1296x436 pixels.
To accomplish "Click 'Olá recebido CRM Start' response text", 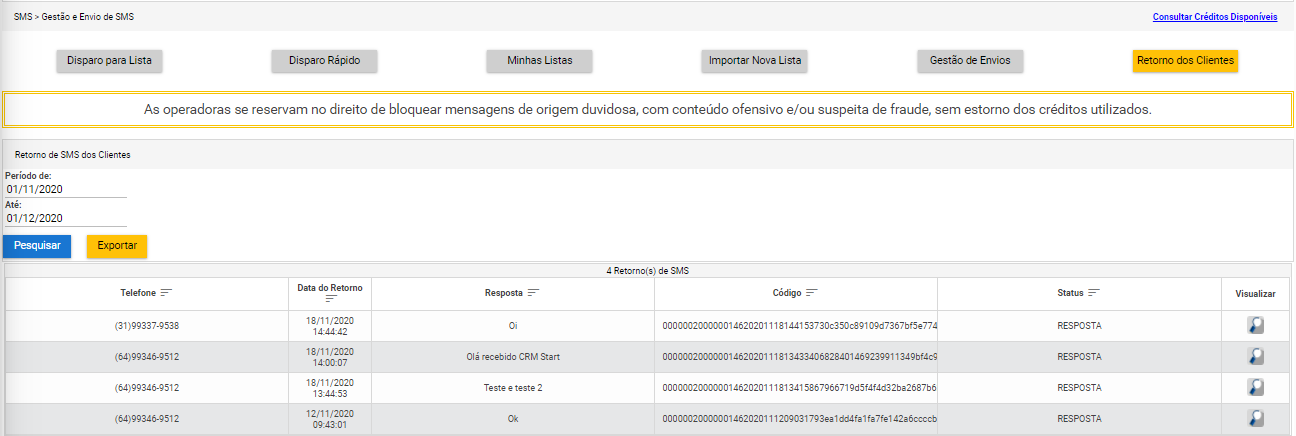I will pyautogui.click(x=513, y=357).
